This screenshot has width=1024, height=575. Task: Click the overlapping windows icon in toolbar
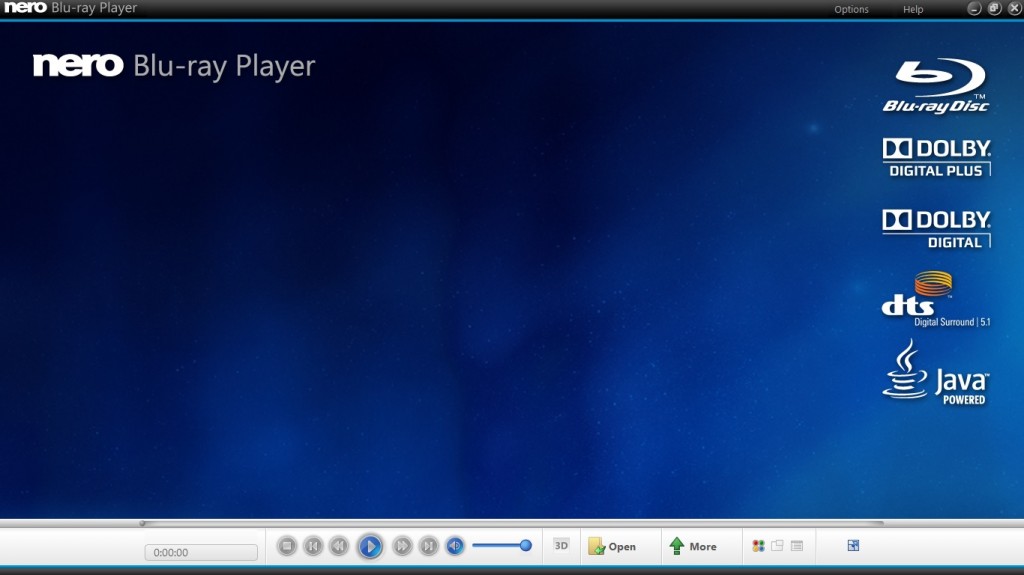(777, 546)
